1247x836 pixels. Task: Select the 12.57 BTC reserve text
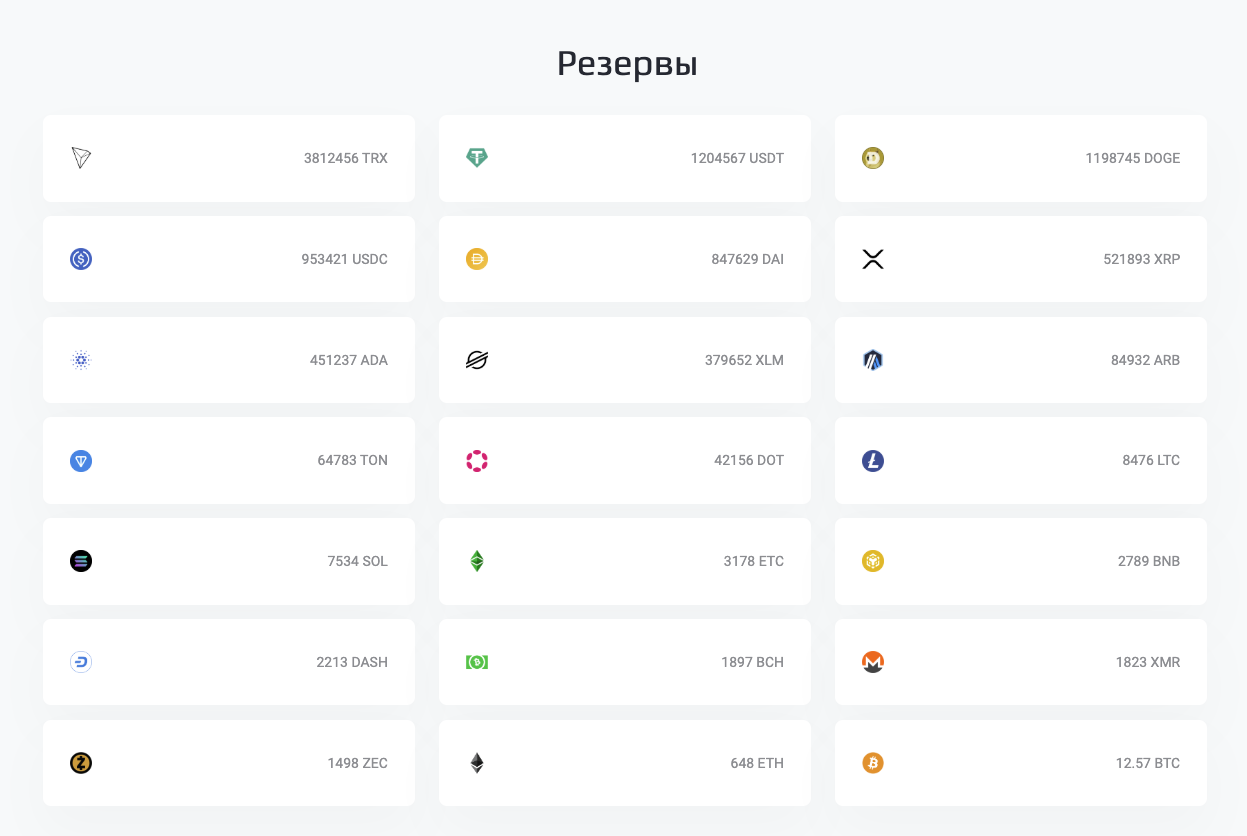click(x=1147, y=763)
